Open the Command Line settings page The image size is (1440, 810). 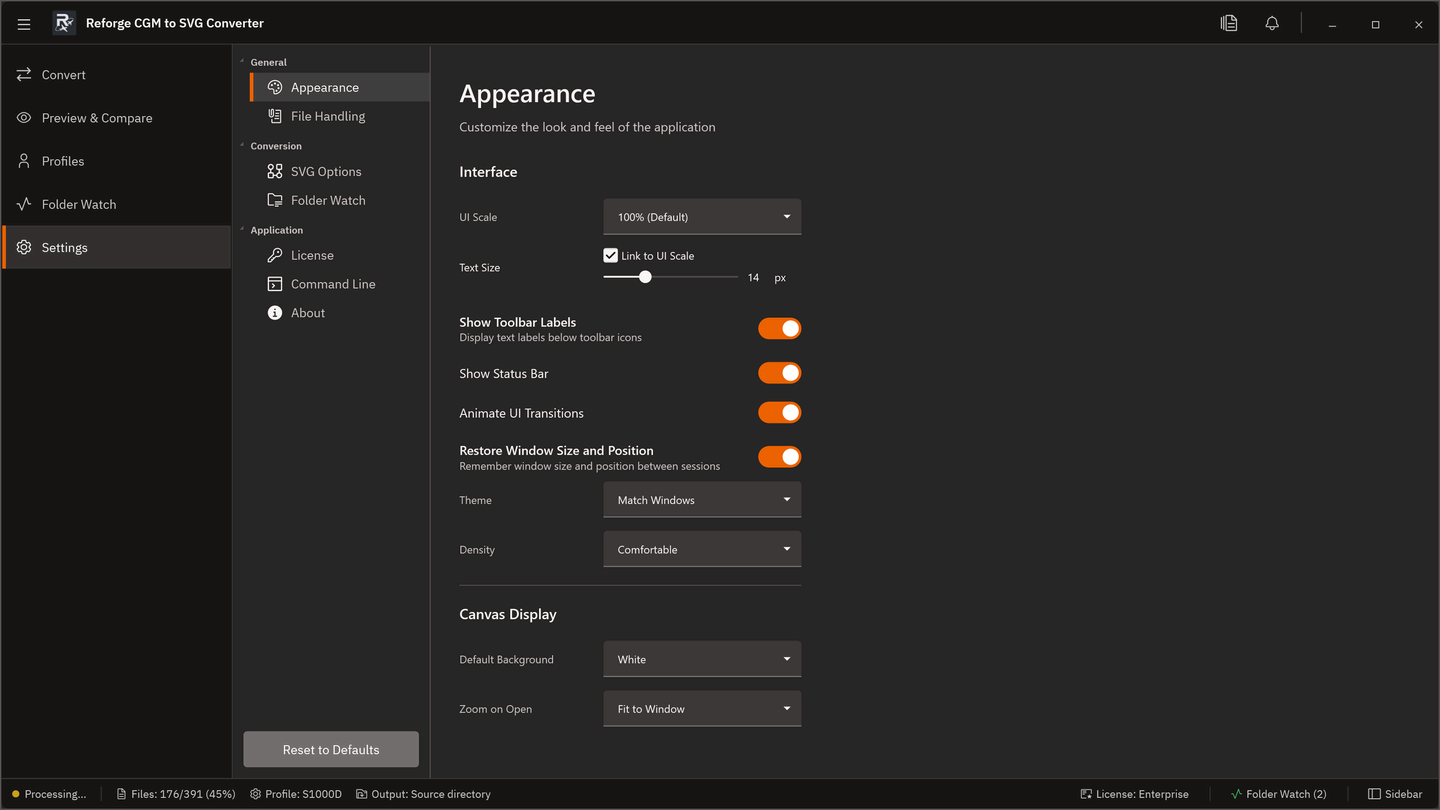pyautogui.click(x=340, y=284)
